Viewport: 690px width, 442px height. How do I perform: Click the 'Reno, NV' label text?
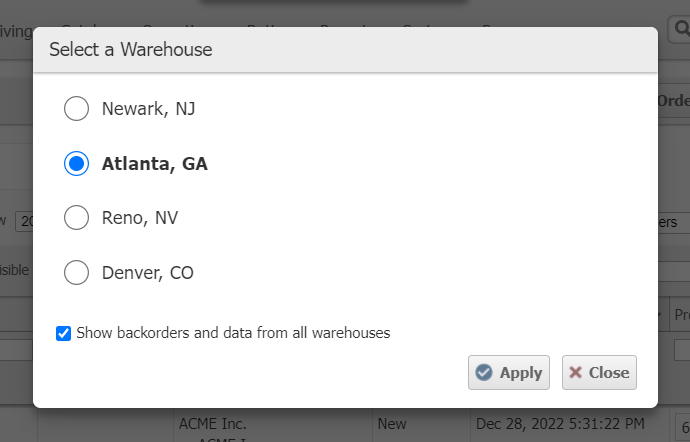click(140, 218)
